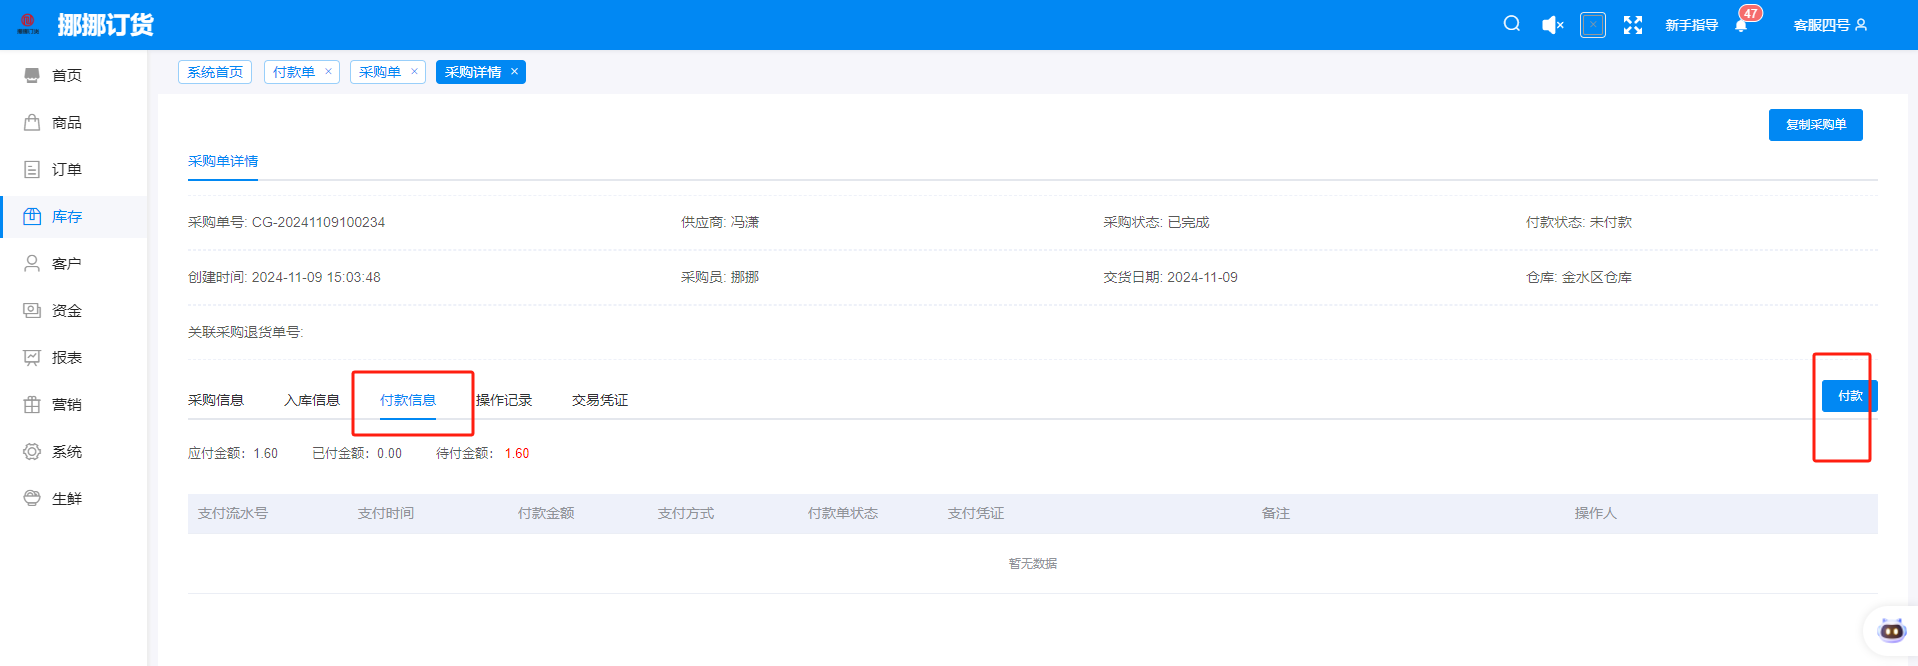Select the 操作记录 tab
Screen dimensions: 1918x666
click(503, 400)
